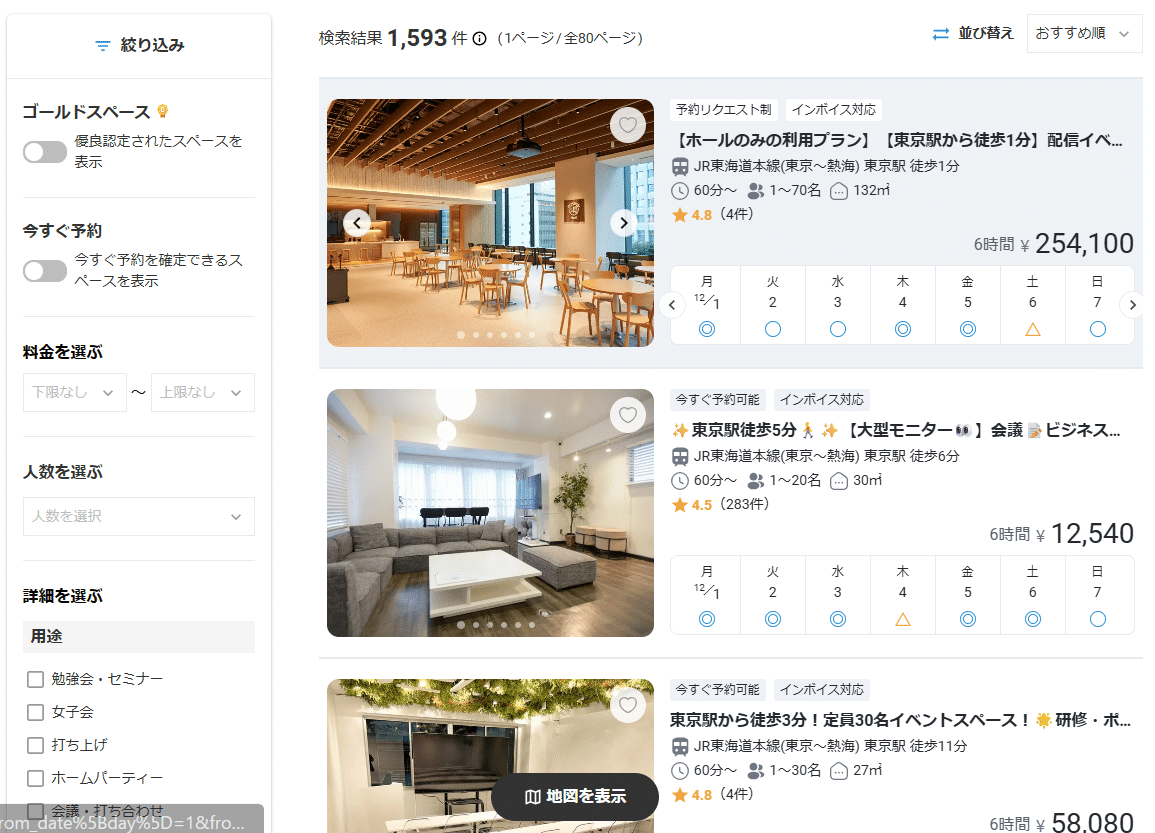Enable the ゴールドスペース toggle
1155x833 pixels.
[x=45, y=152]
